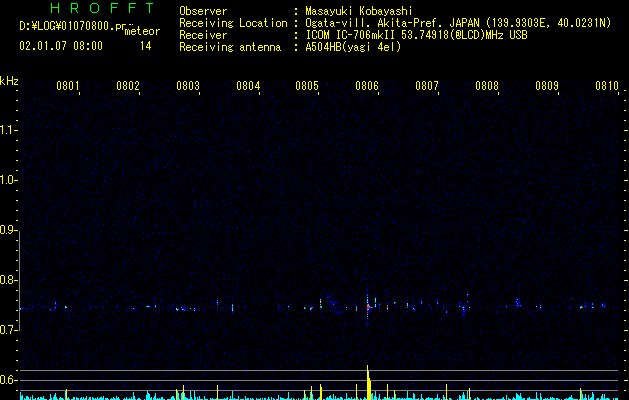Click the Observer label
The image size is (629, 400).
point(203,11)
